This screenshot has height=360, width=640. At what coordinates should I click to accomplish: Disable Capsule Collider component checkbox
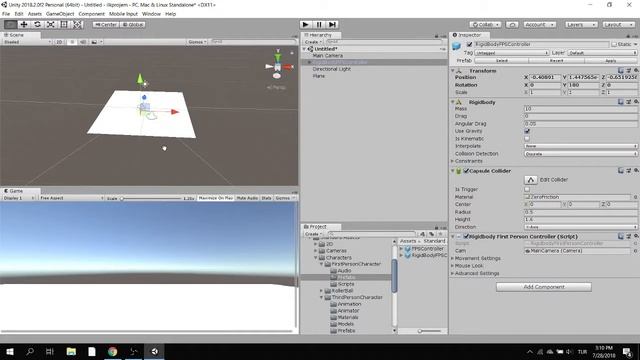coord(466,171)
